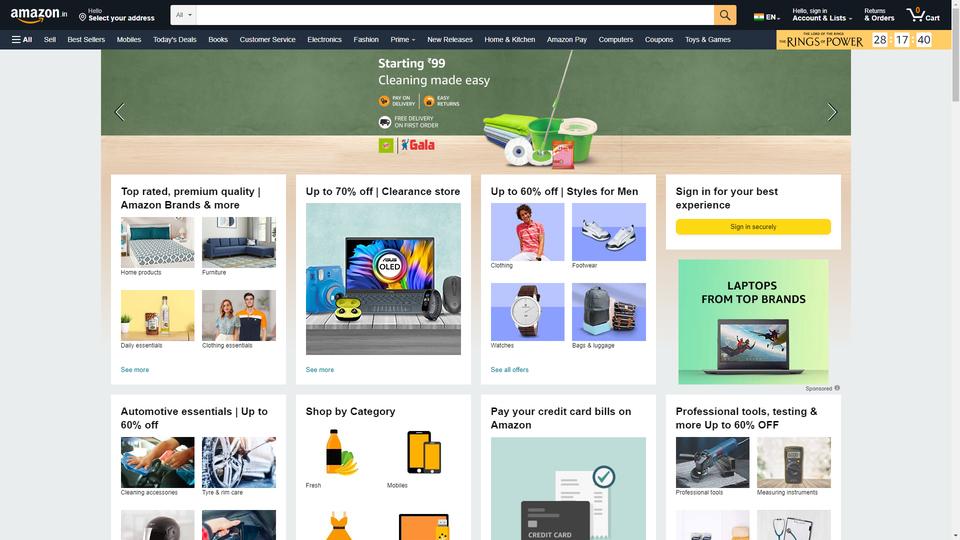
Task: Open the shopping cart icon
Action: (923, 15)
